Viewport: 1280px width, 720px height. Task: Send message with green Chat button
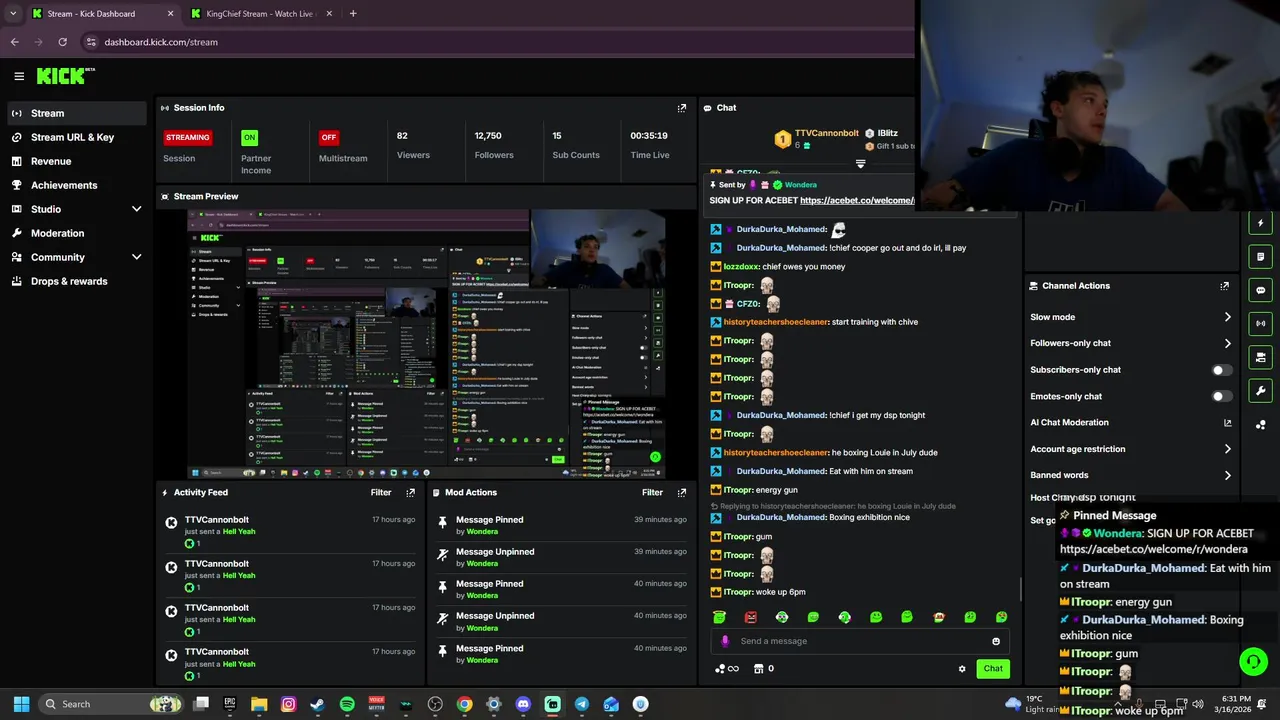click(993, 669)
